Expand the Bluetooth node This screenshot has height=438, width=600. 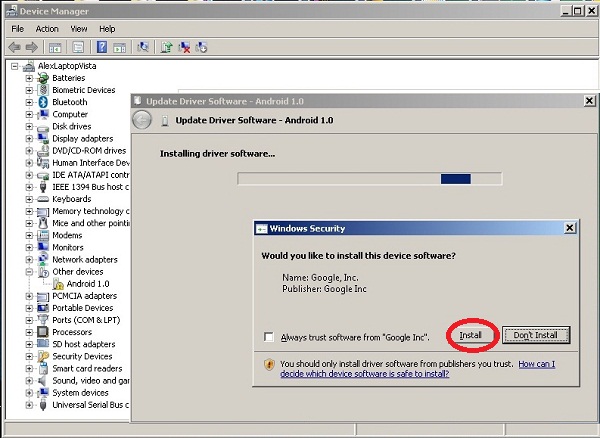(x=29, y=102)
